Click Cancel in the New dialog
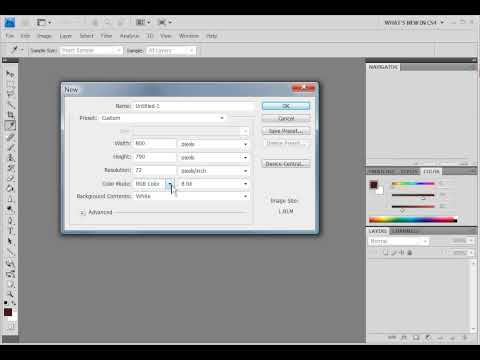480x360 pixels. [x=286, y=118]
